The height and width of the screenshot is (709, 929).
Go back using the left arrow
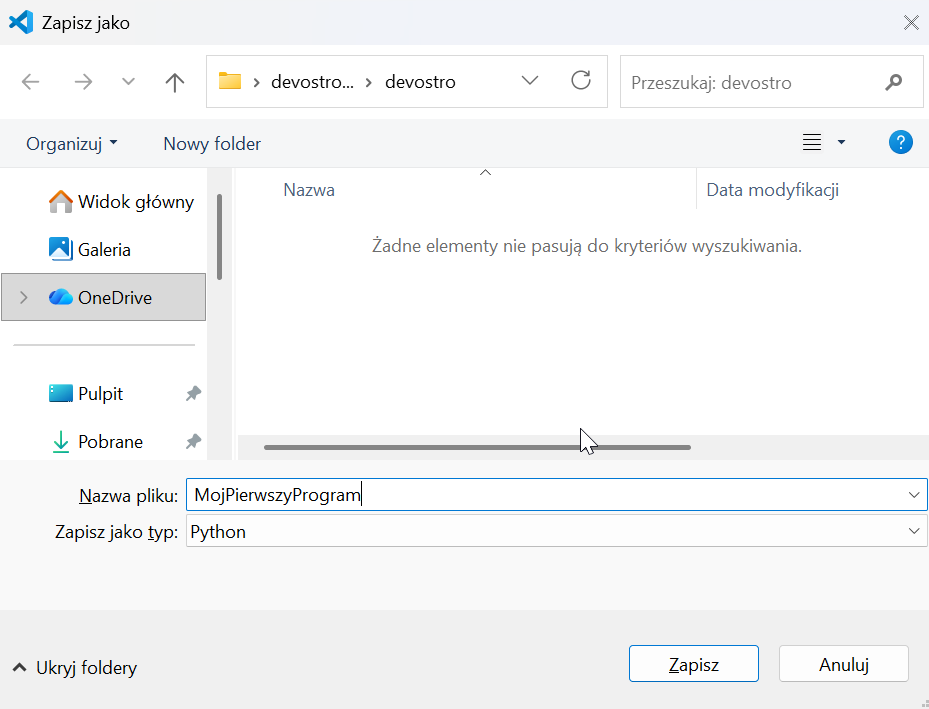tap(30, 82)
